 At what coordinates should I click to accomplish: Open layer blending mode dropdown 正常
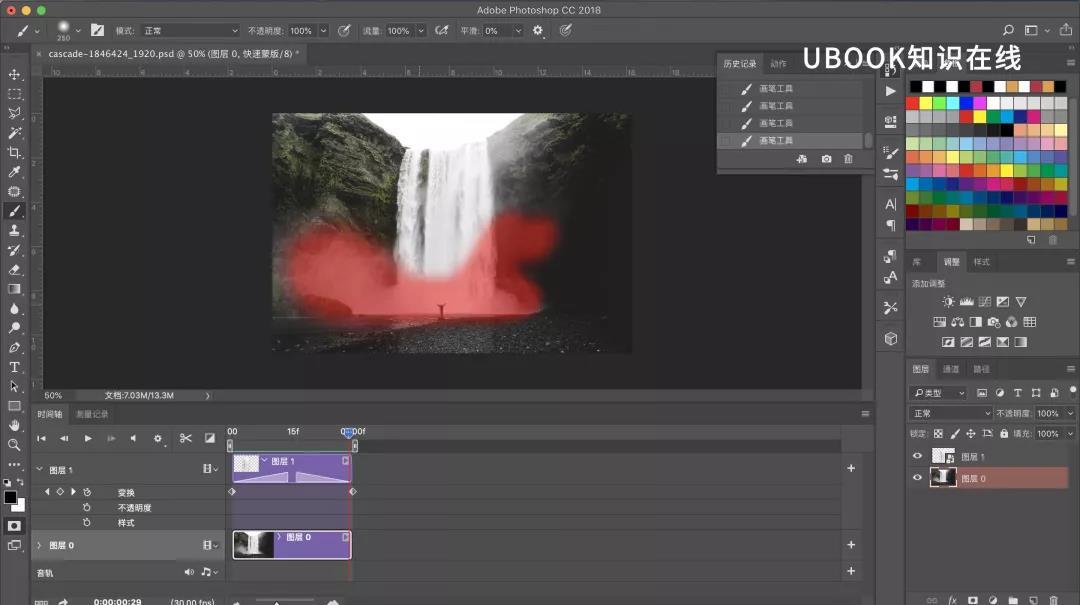951,413
